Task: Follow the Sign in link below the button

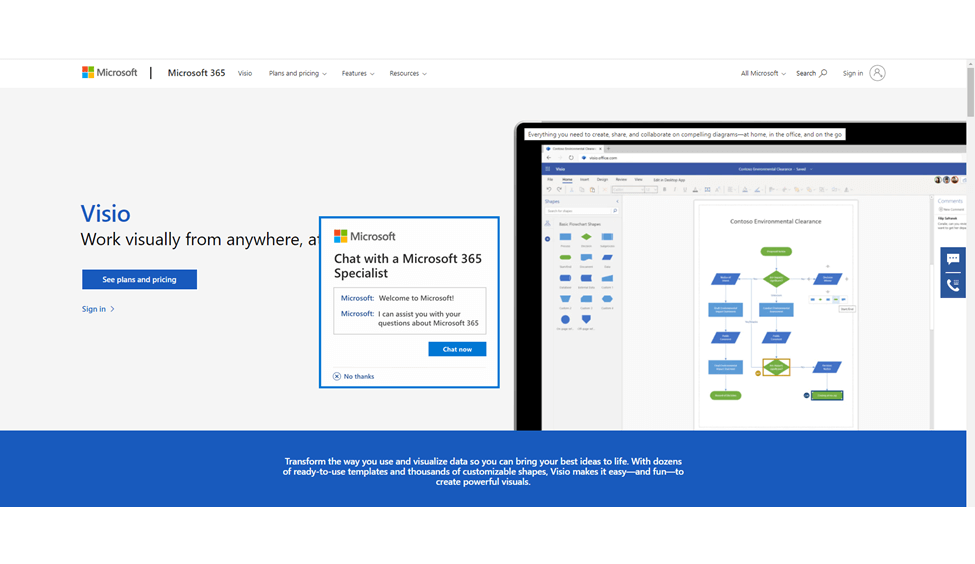Action: coord(98,309)
